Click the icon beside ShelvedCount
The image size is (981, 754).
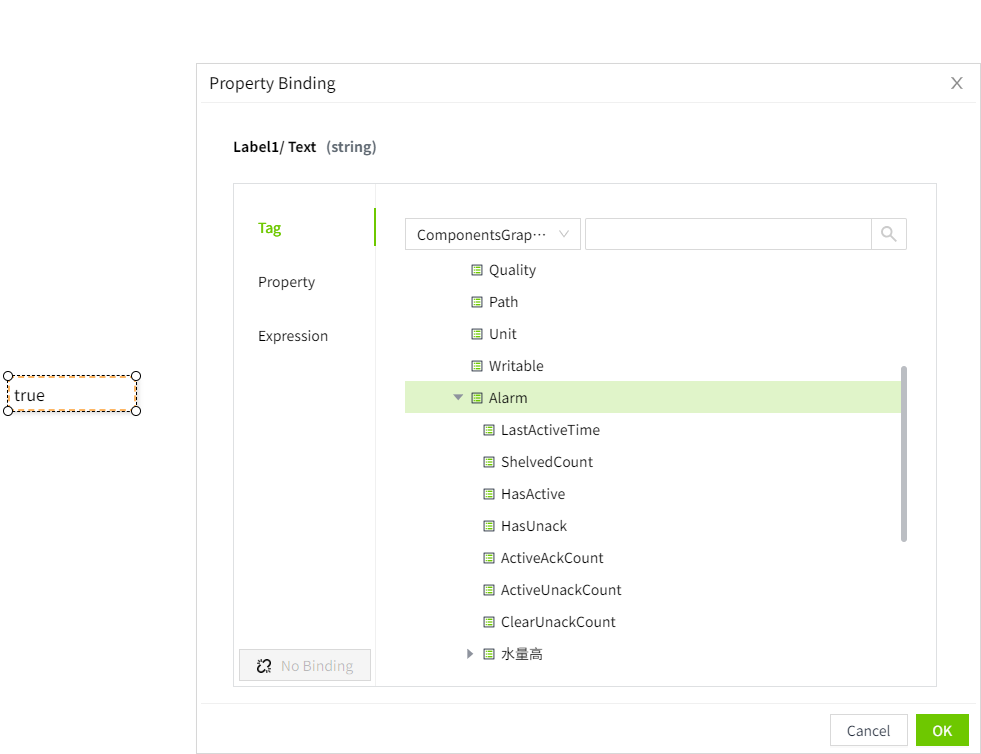489,462
